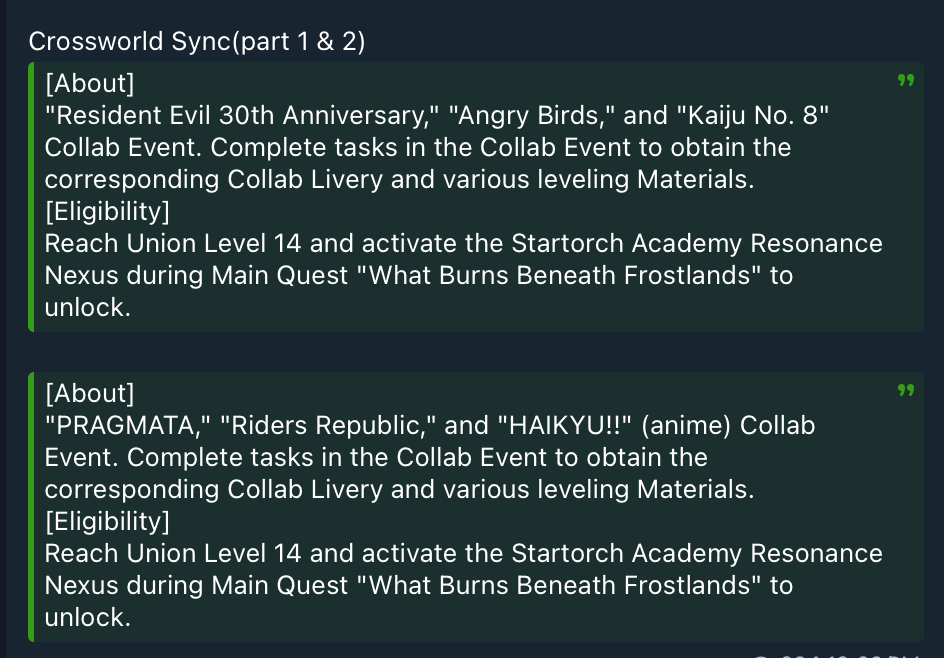944x658 pixels.
Task: Click the [Eligibility] label in the first quote
Action: click(x=107, y=211)
